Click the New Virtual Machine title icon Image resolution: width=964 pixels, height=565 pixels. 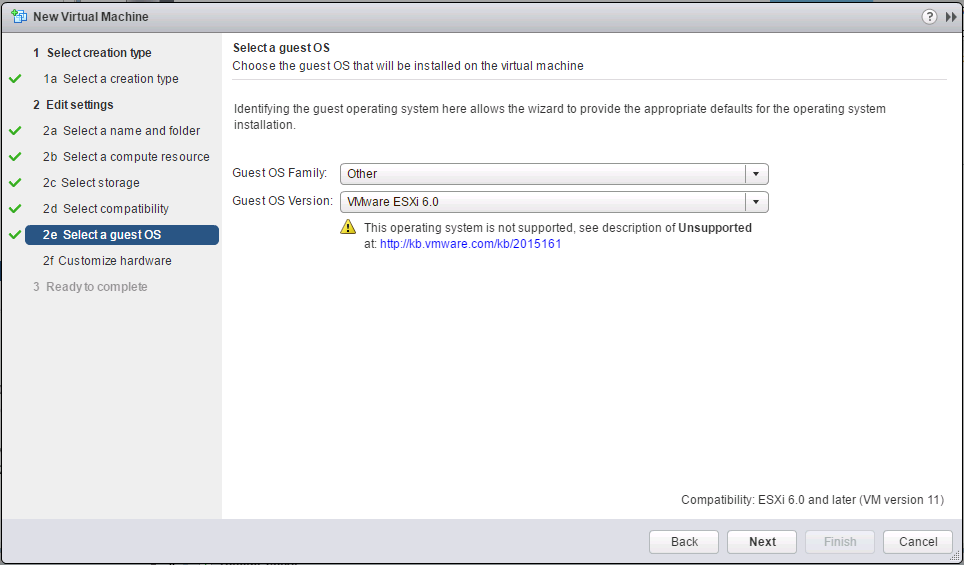(x=19, y=17)
